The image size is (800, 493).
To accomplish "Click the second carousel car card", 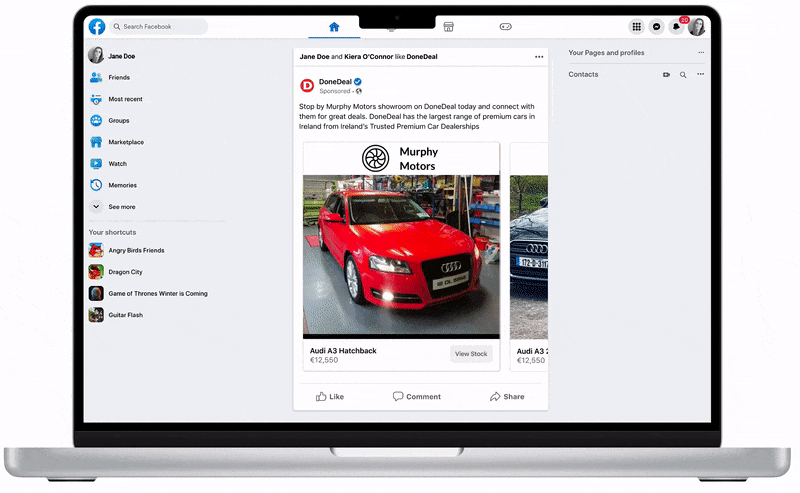I will [x=529, y=256].
